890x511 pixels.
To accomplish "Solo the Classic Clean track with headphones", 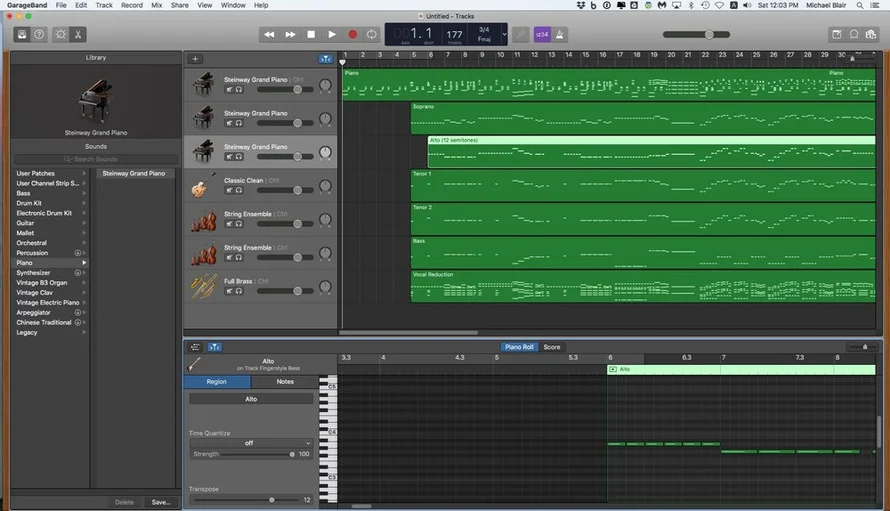I will click(x=239, y=190).
